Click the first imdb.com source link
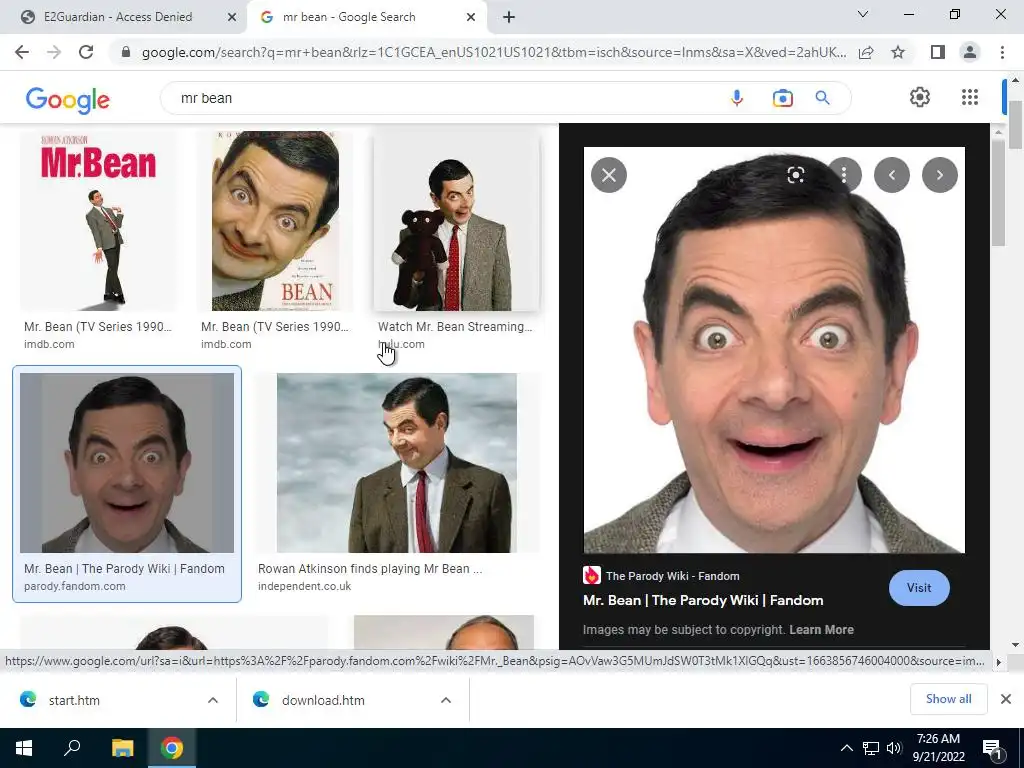 click(x=49, y=344)
